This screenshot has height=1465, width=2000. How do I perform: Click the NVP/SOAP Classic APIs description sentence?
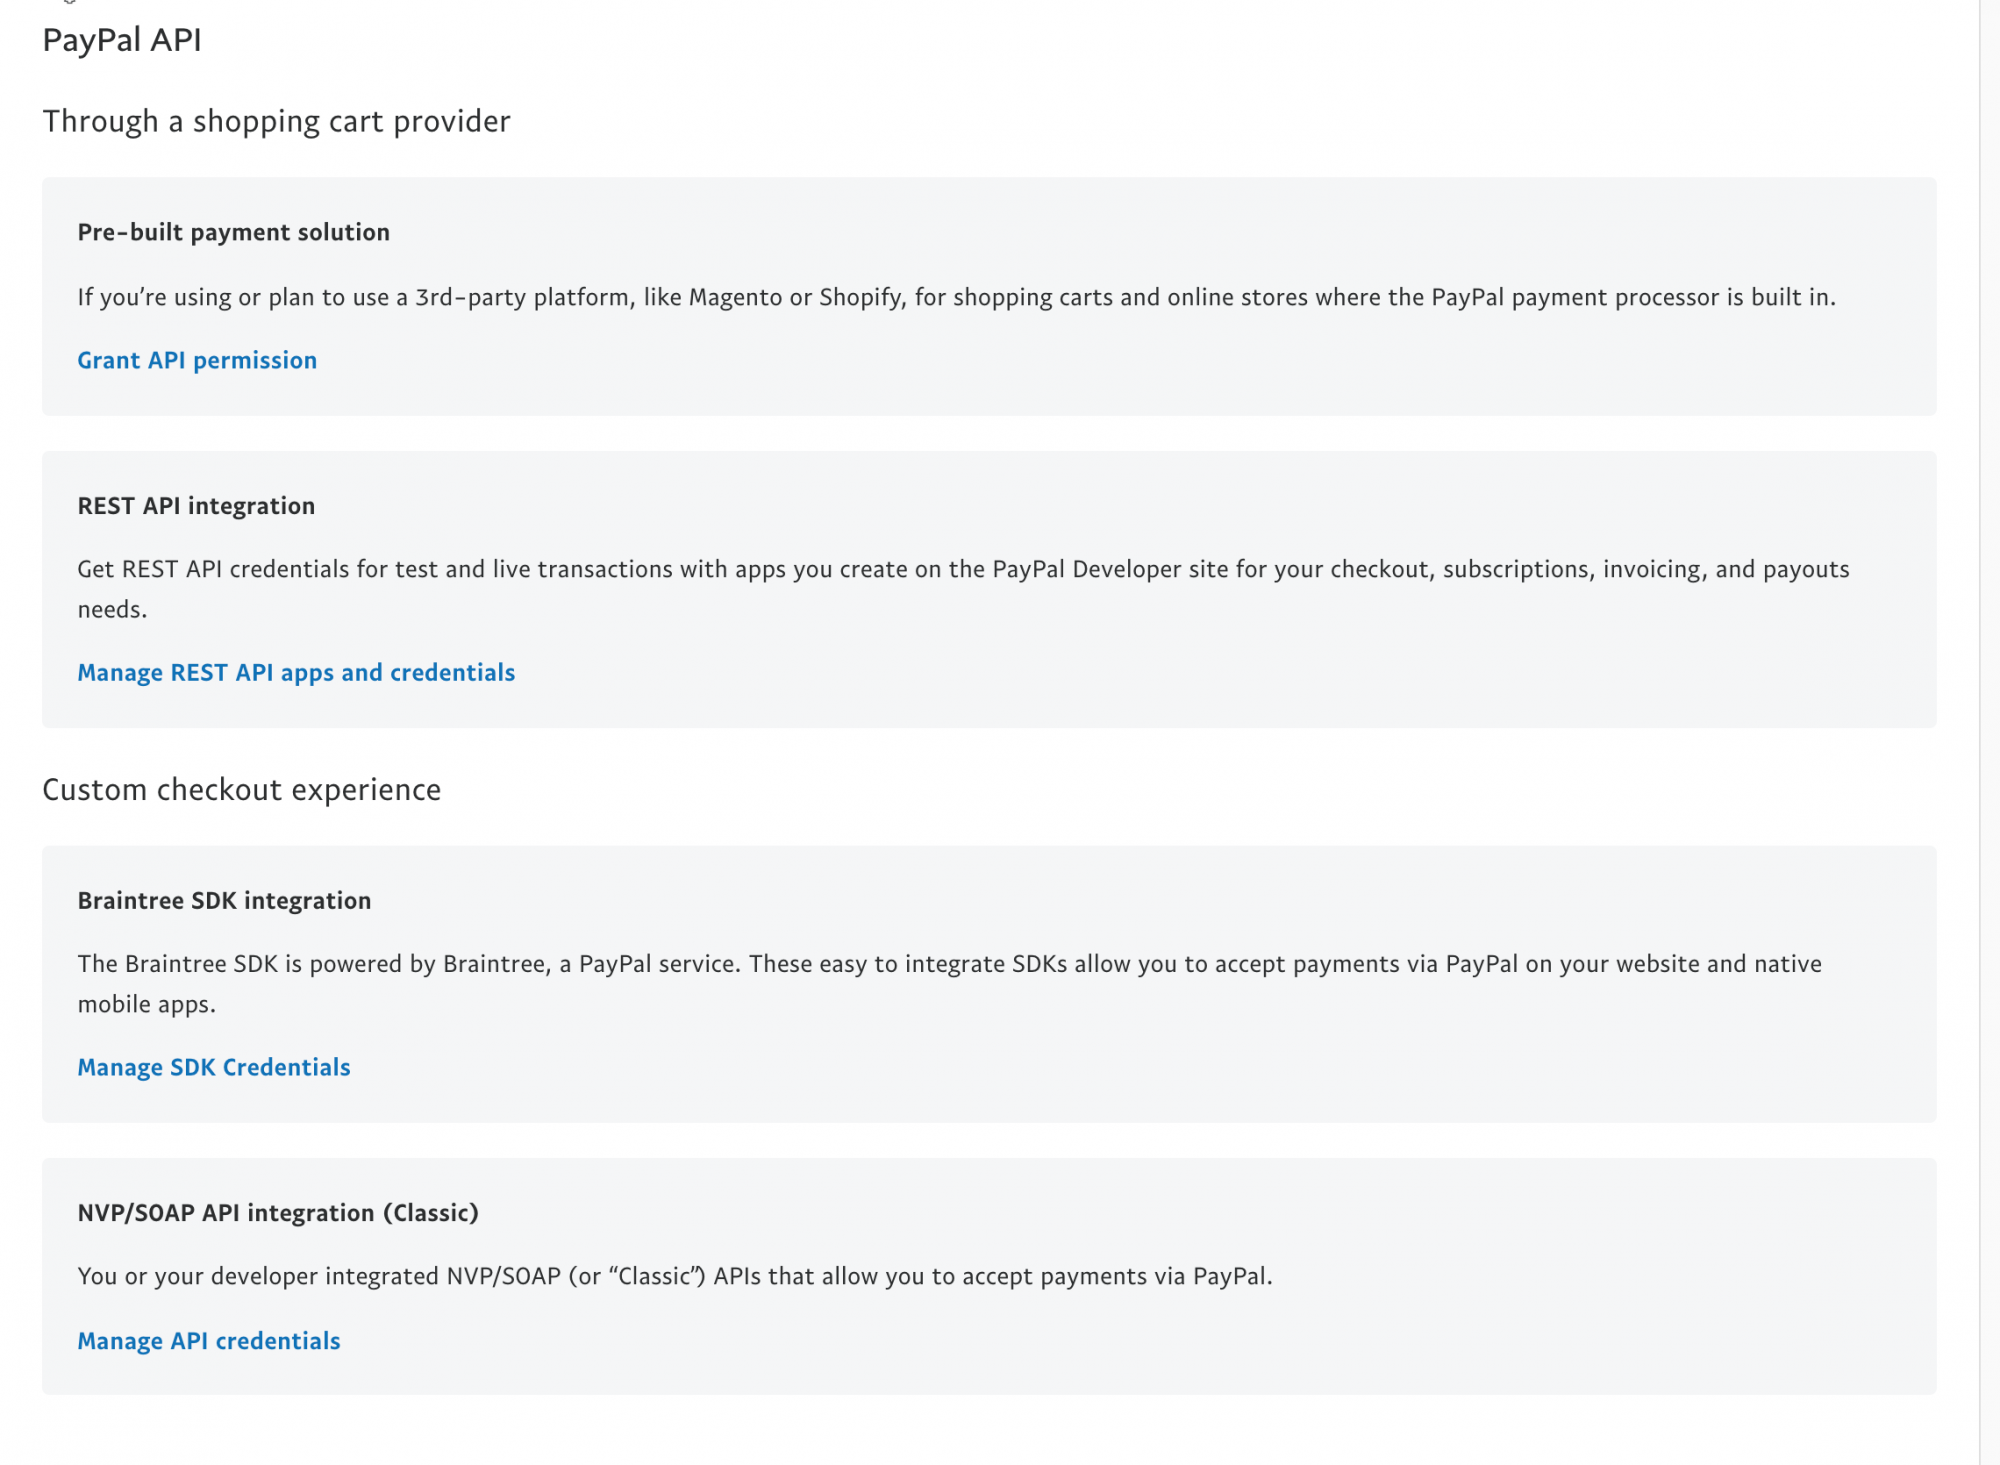675,1276
